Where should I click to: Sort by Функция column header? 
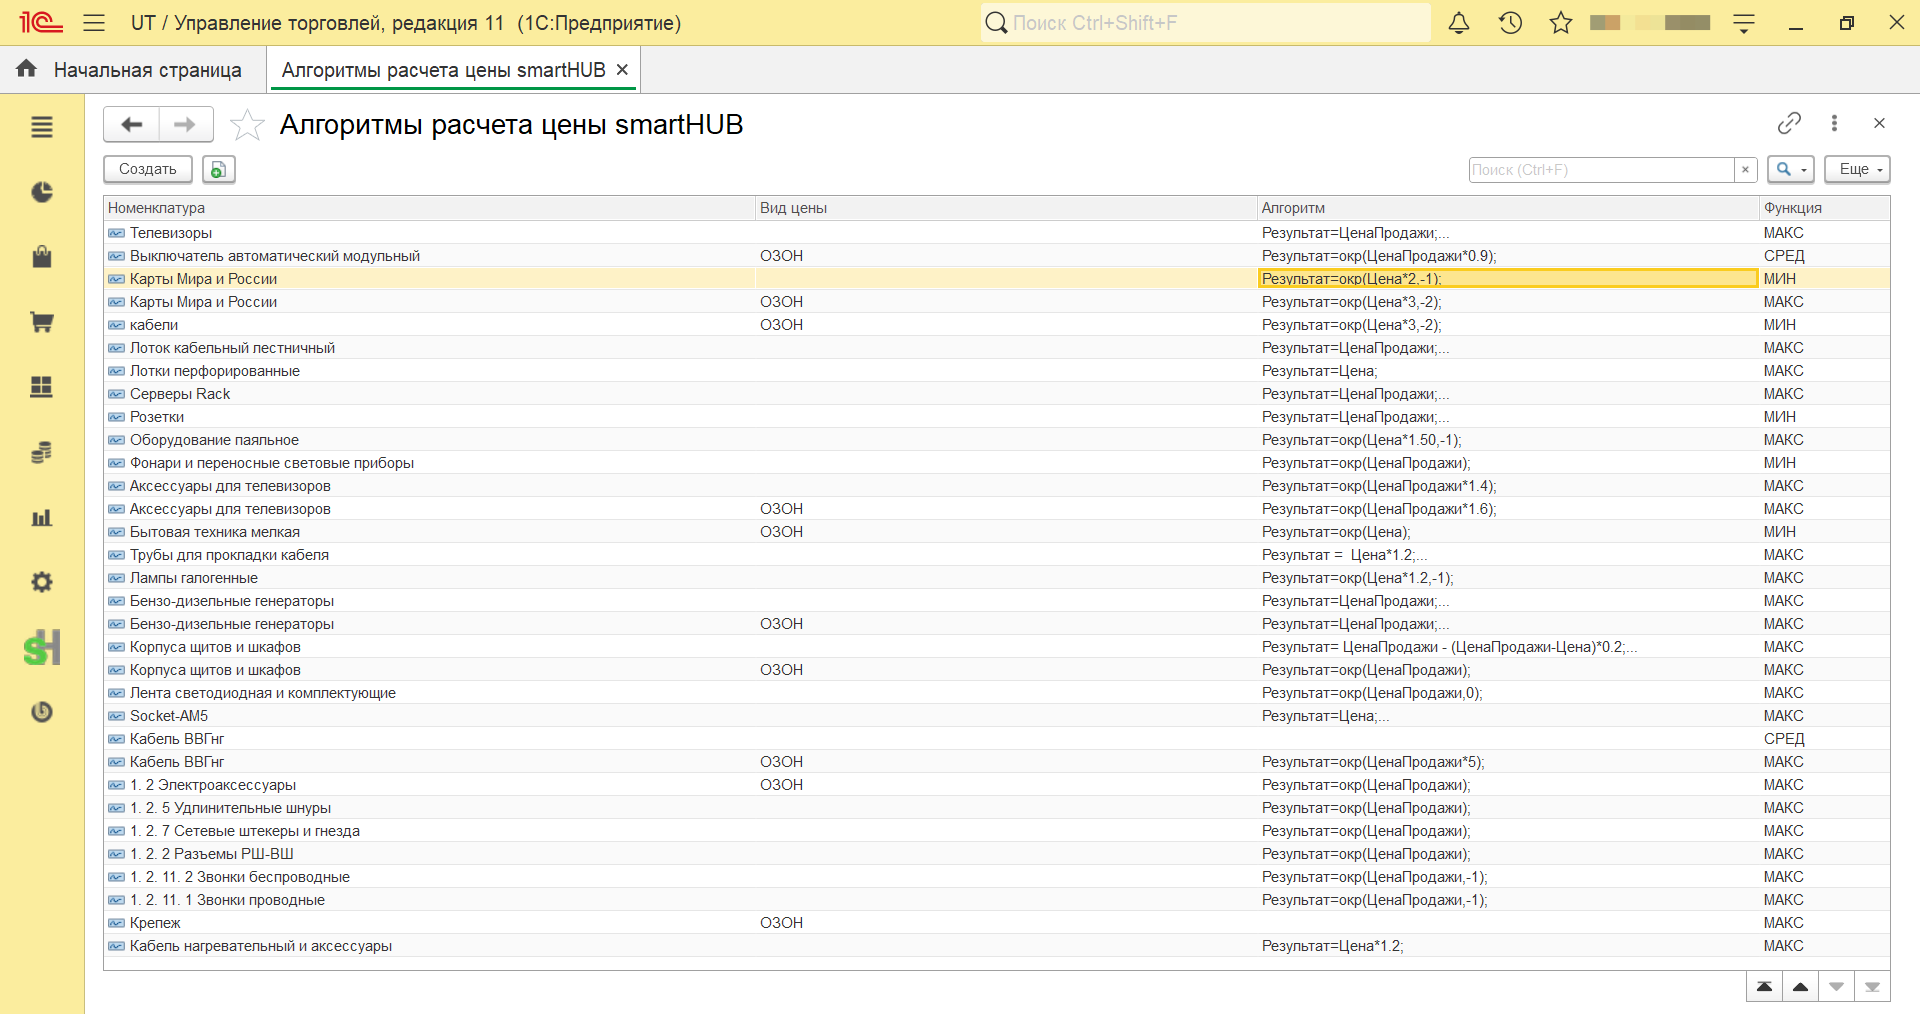coord(1824,208)
